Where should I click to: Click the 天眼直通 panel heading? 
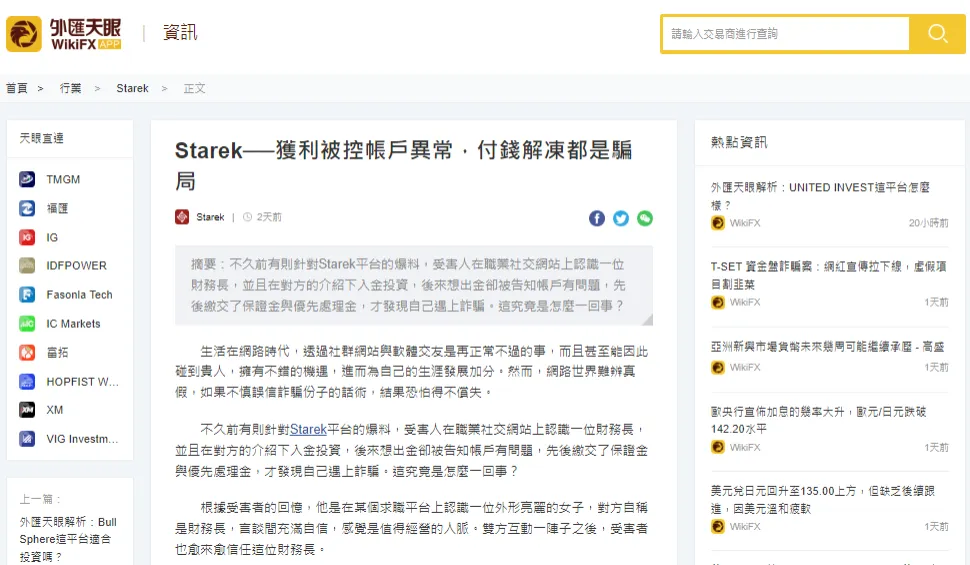point(41,138)
